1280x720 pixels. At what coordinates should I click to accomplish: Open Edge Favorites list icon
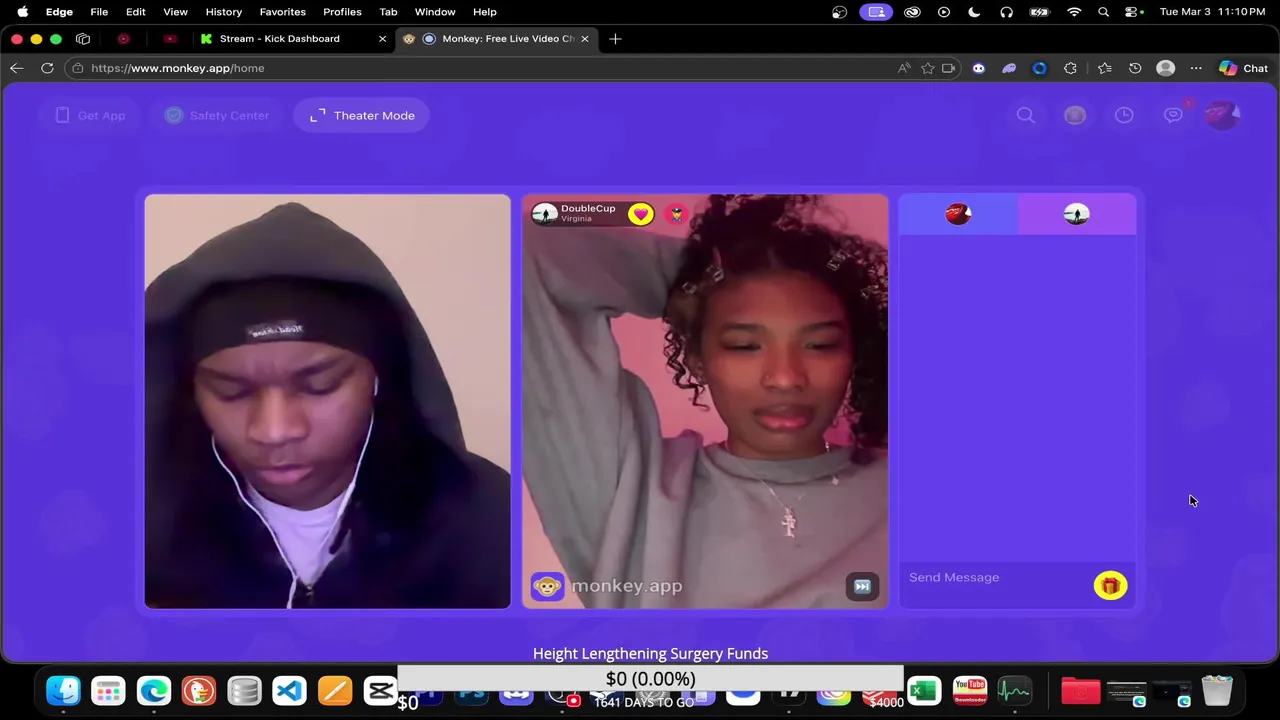coord(1104,68)
